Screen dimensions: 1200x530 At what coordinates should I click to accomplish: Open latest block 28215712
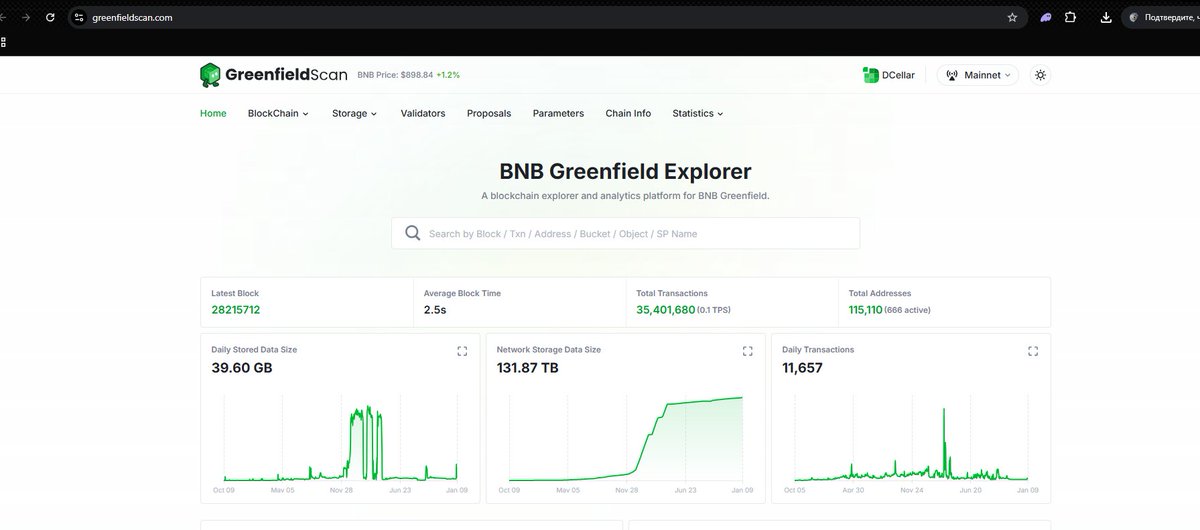point(236,310)
